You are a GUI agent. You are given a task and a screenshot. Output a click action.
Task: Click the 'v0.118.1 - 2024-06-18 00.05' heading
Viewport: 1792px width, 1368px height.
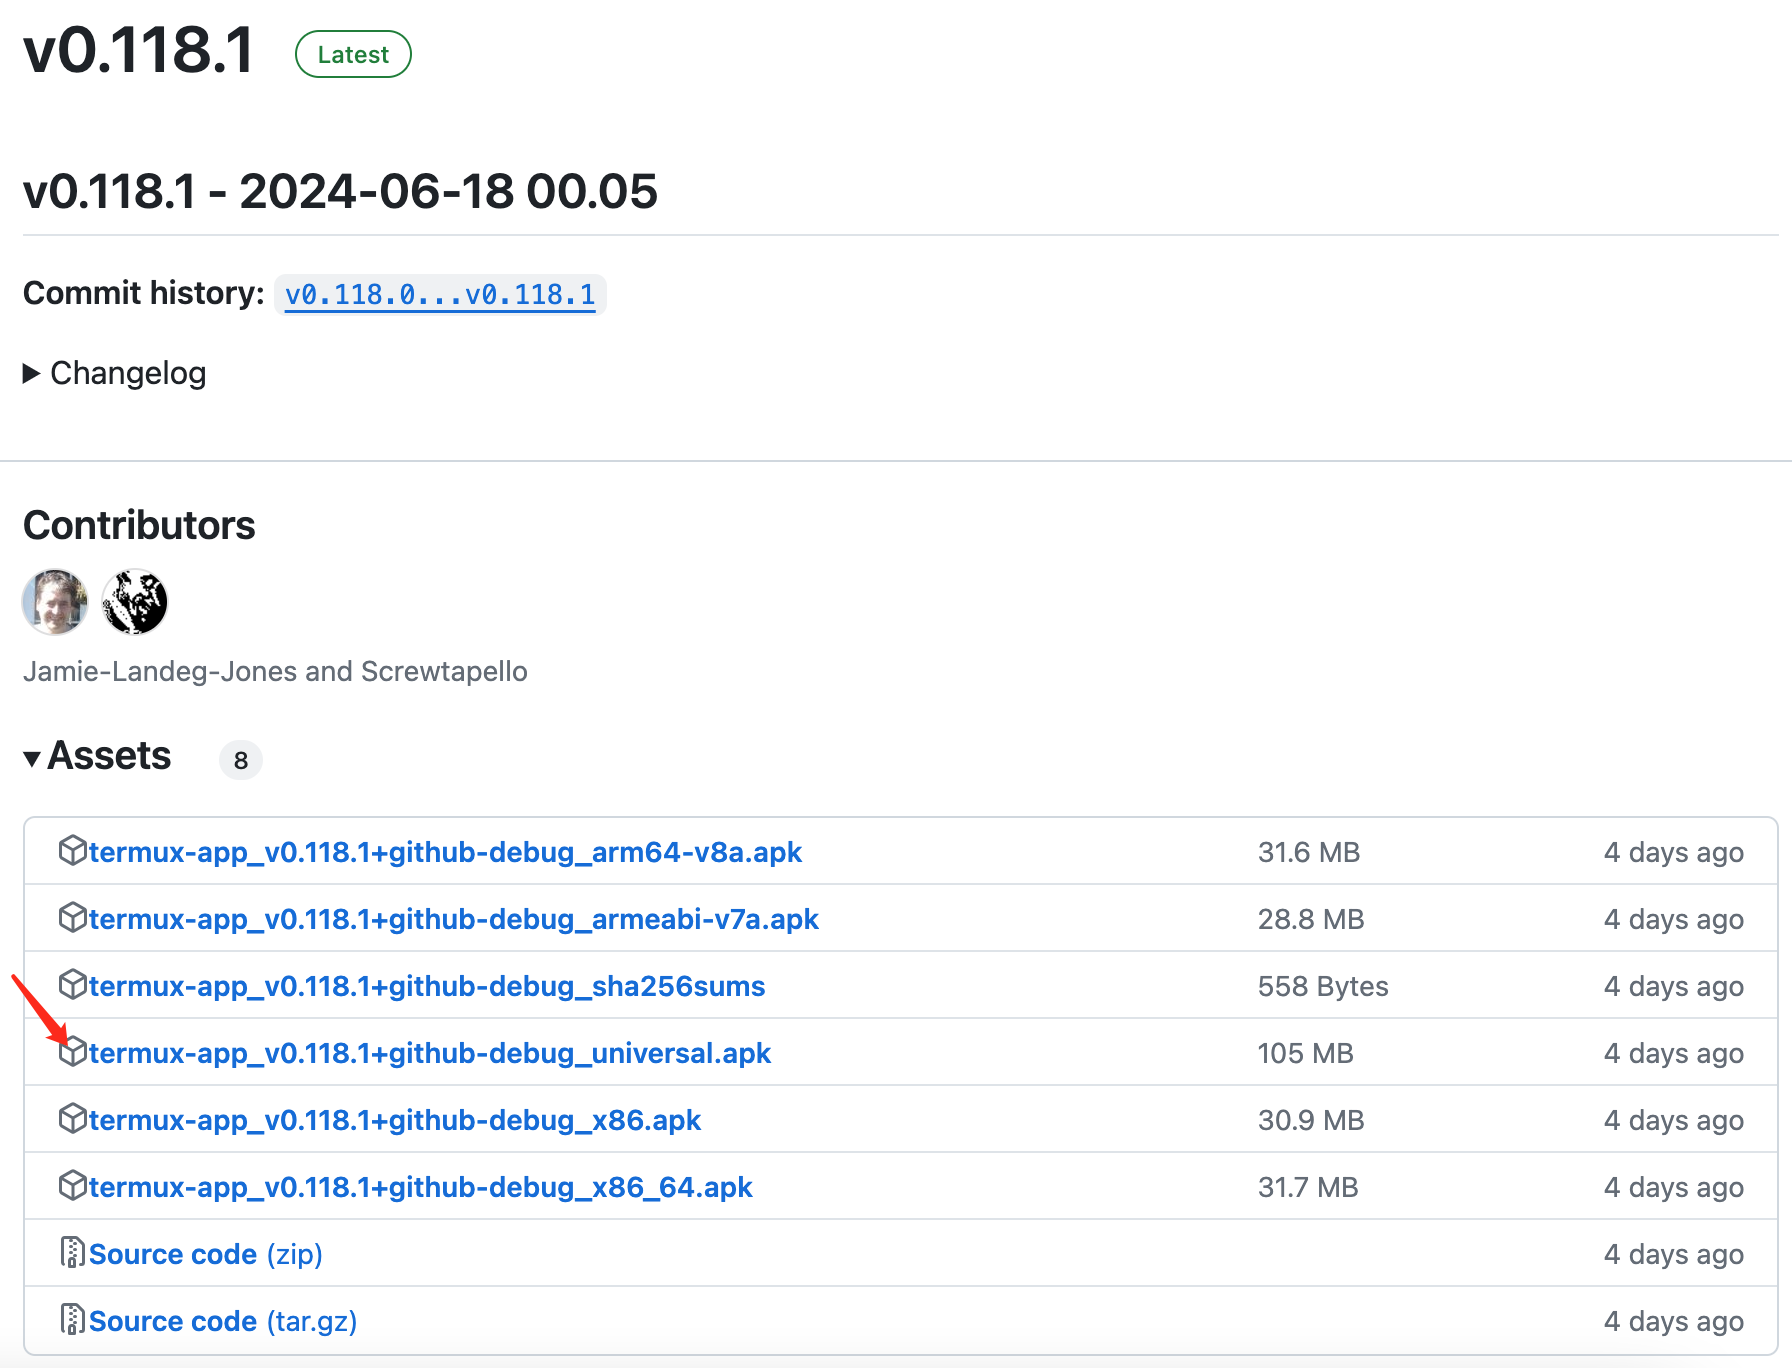pos(340,191)
